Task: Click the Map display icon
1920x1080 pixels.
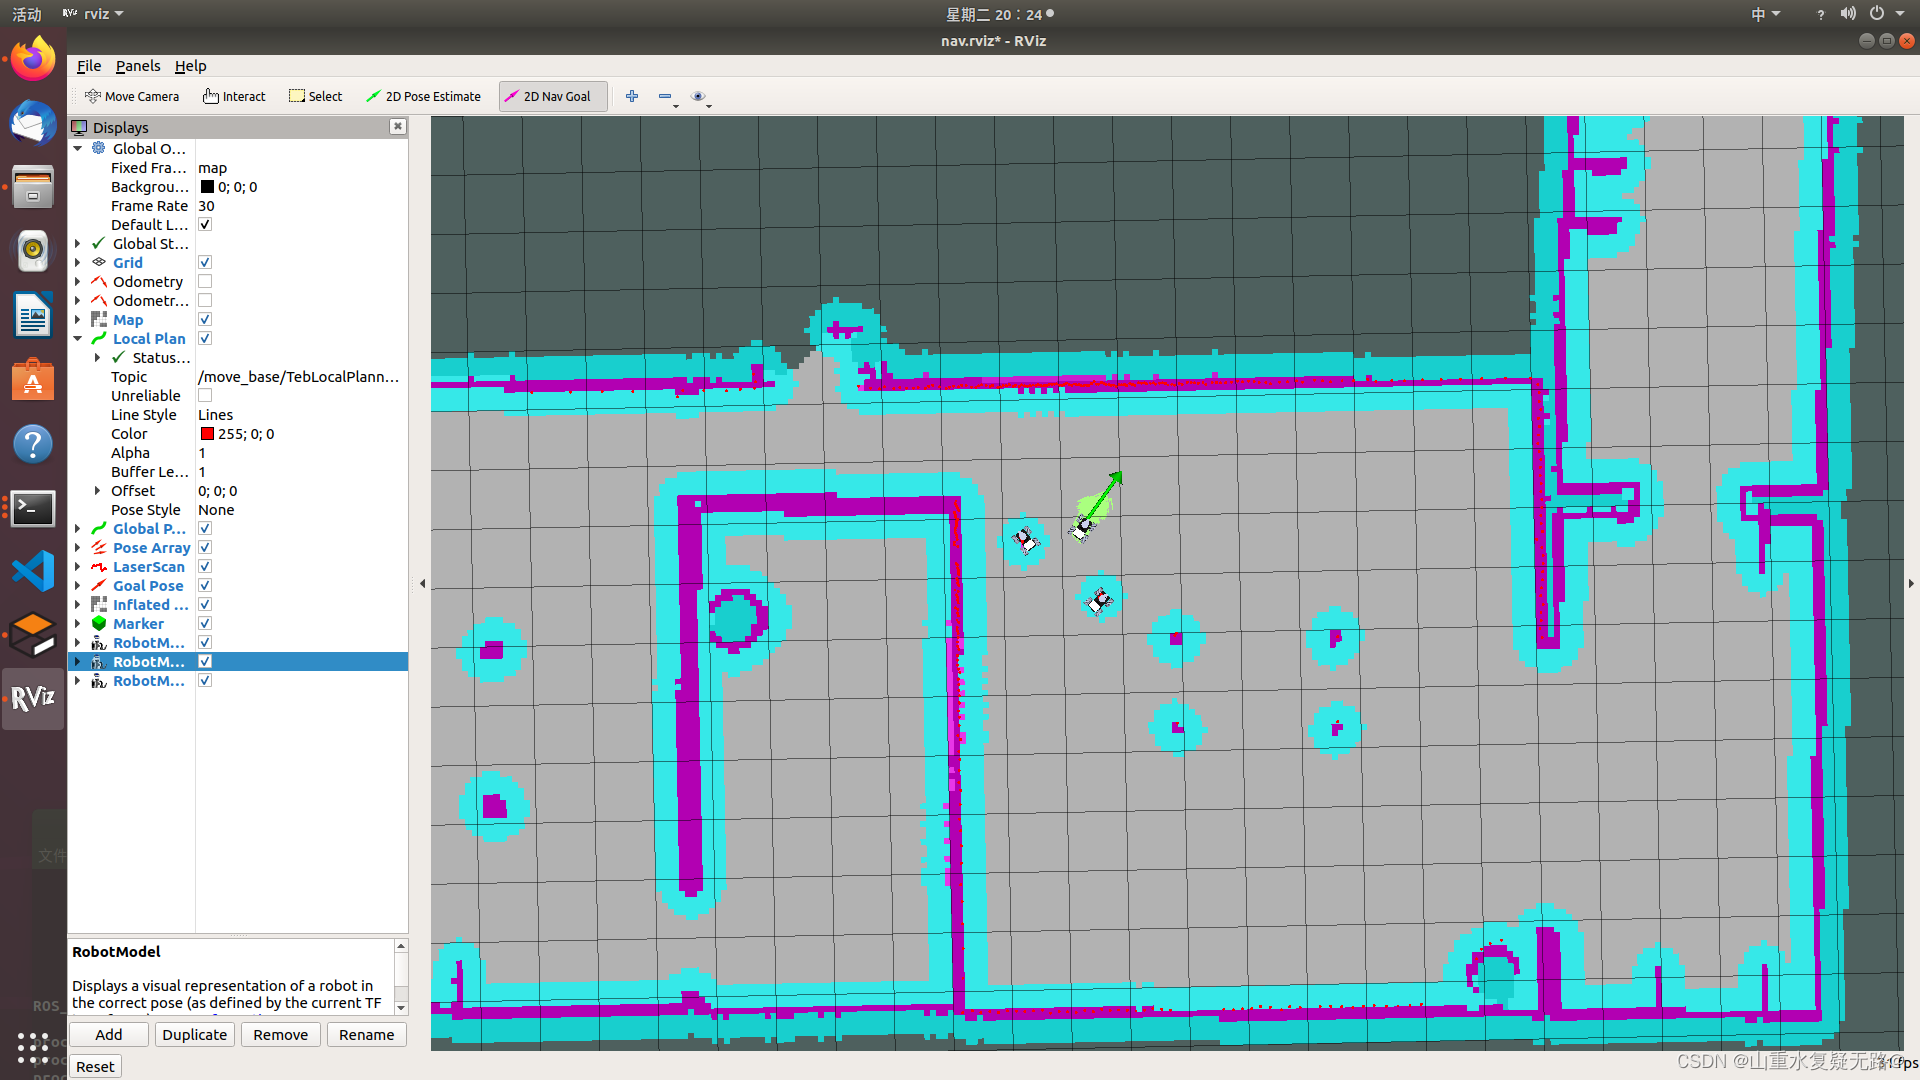Action: 99,319
